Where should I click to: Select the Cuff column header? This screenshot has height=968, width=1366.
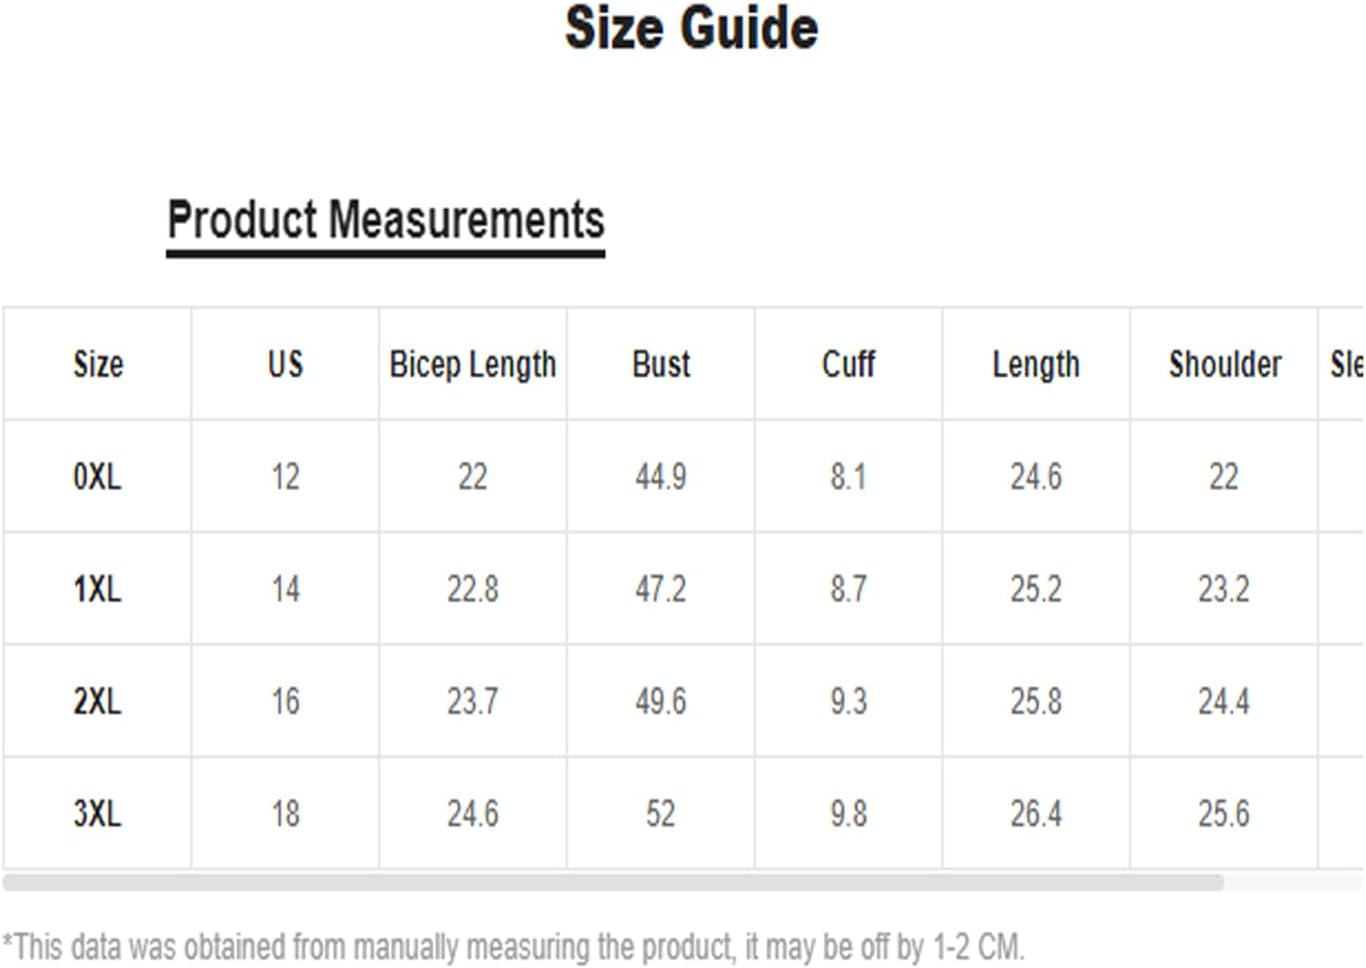[848, 364]
